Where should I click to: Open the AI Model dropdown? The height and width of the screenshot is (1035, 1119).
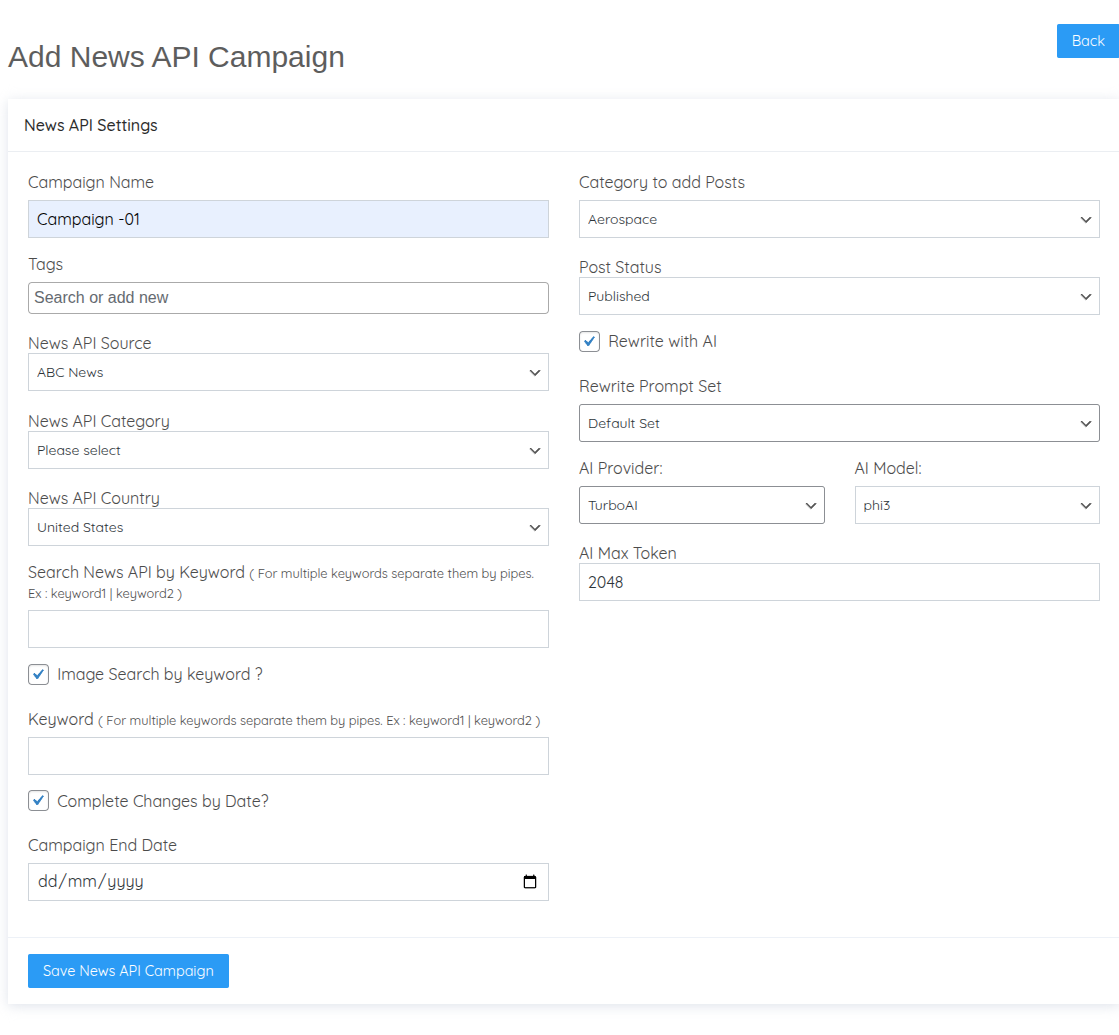[x=976, y=505]
